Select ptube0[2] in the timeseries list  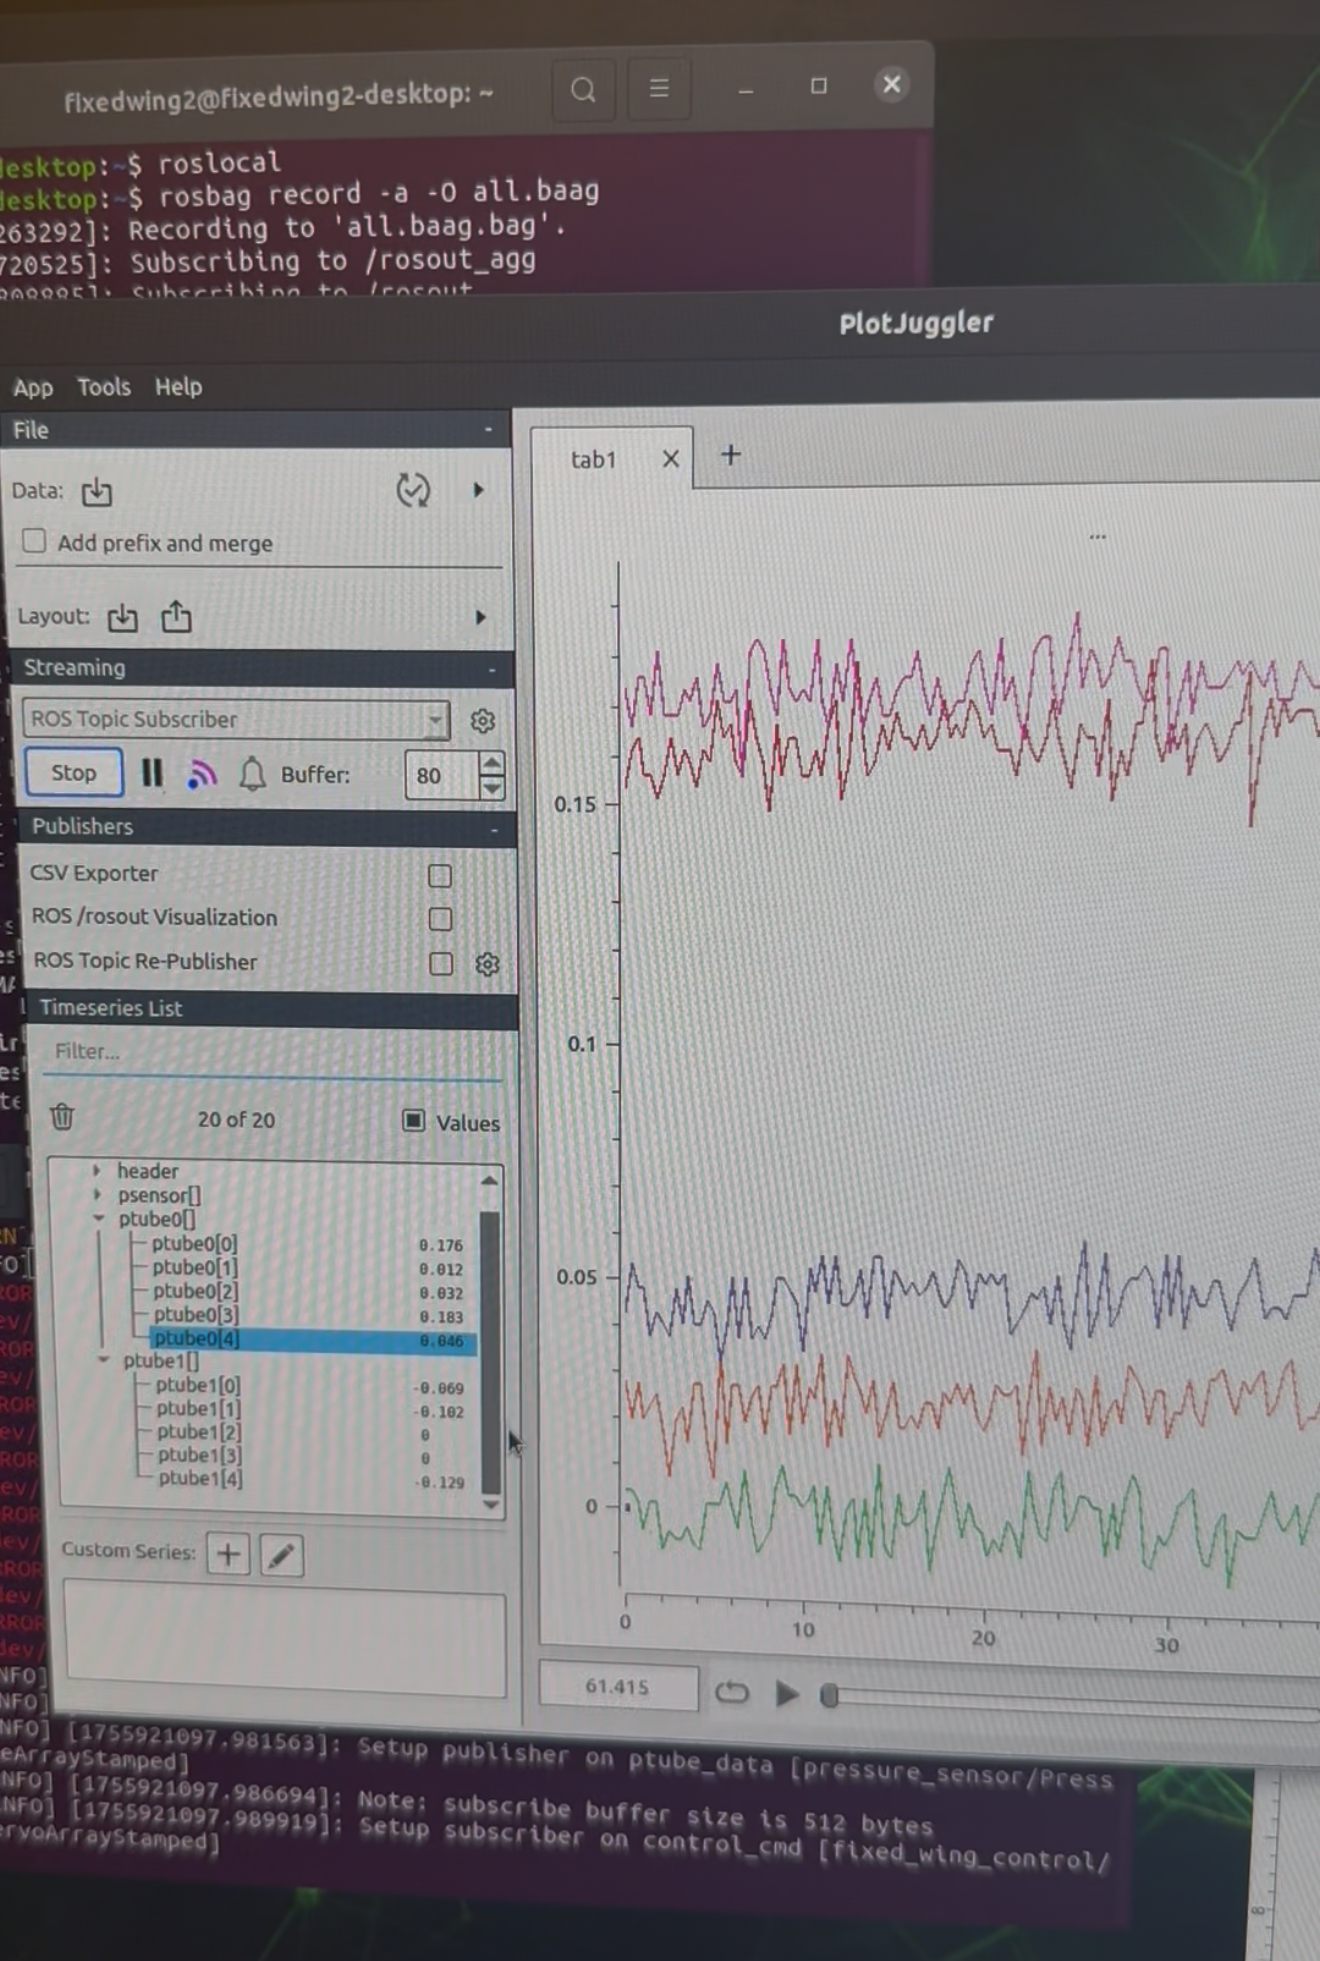pyautogui.click(x=196, y=1291)
